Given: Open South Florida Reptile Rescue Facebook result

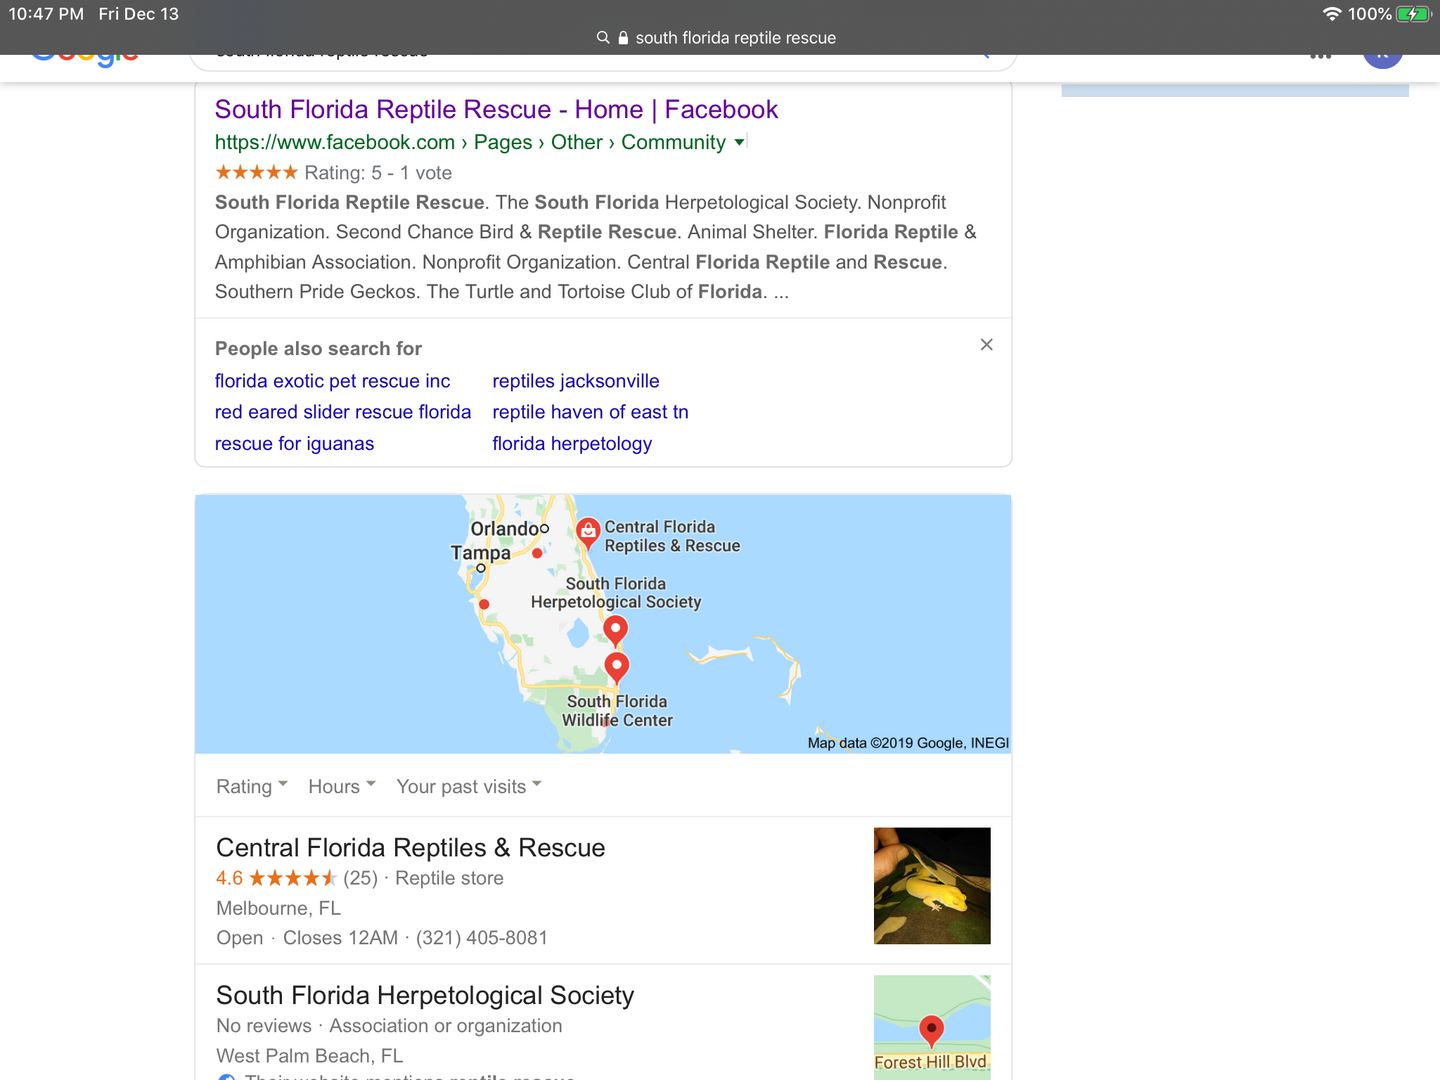Looking at the screenshot, I should [x=496, y=110].
